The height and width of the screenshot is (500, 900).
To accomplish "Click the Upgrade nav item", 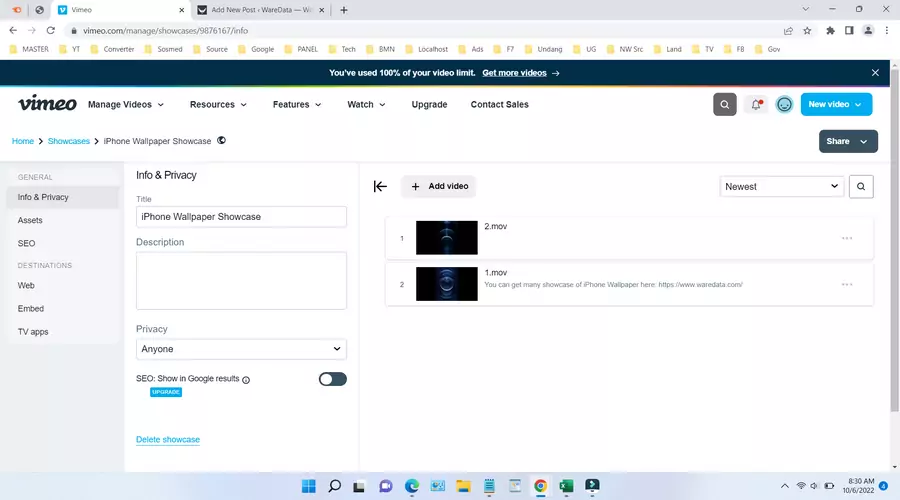I will (429, 104).
